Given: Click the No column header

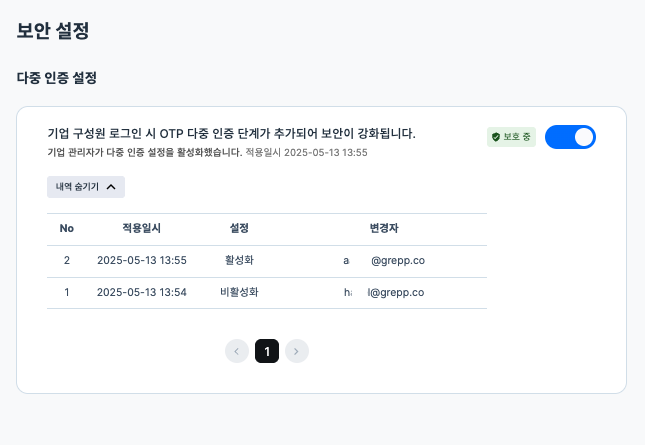Looking at the screenshot, I should pyautogui.click(x=67, y=228).
